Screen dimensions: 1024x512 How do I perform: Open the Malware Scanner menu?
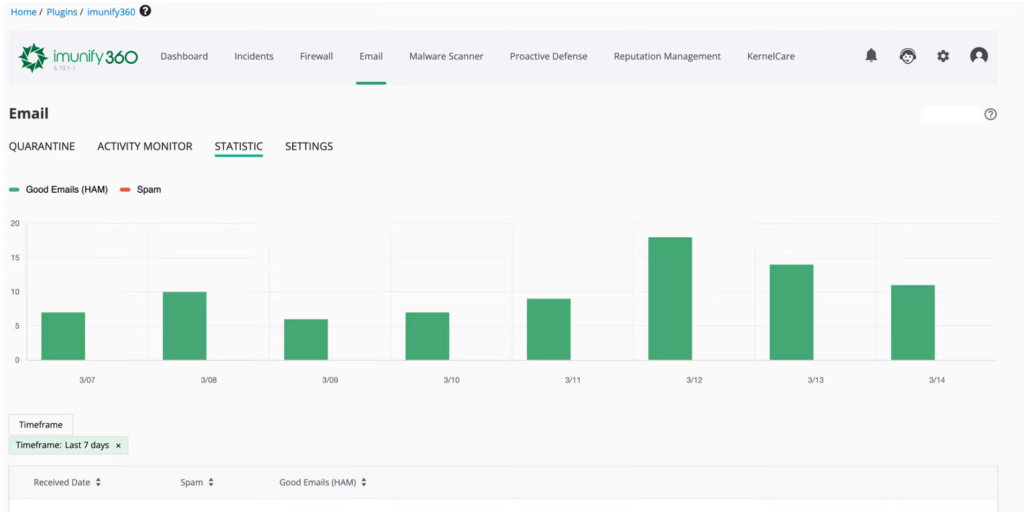coord(446,56)
